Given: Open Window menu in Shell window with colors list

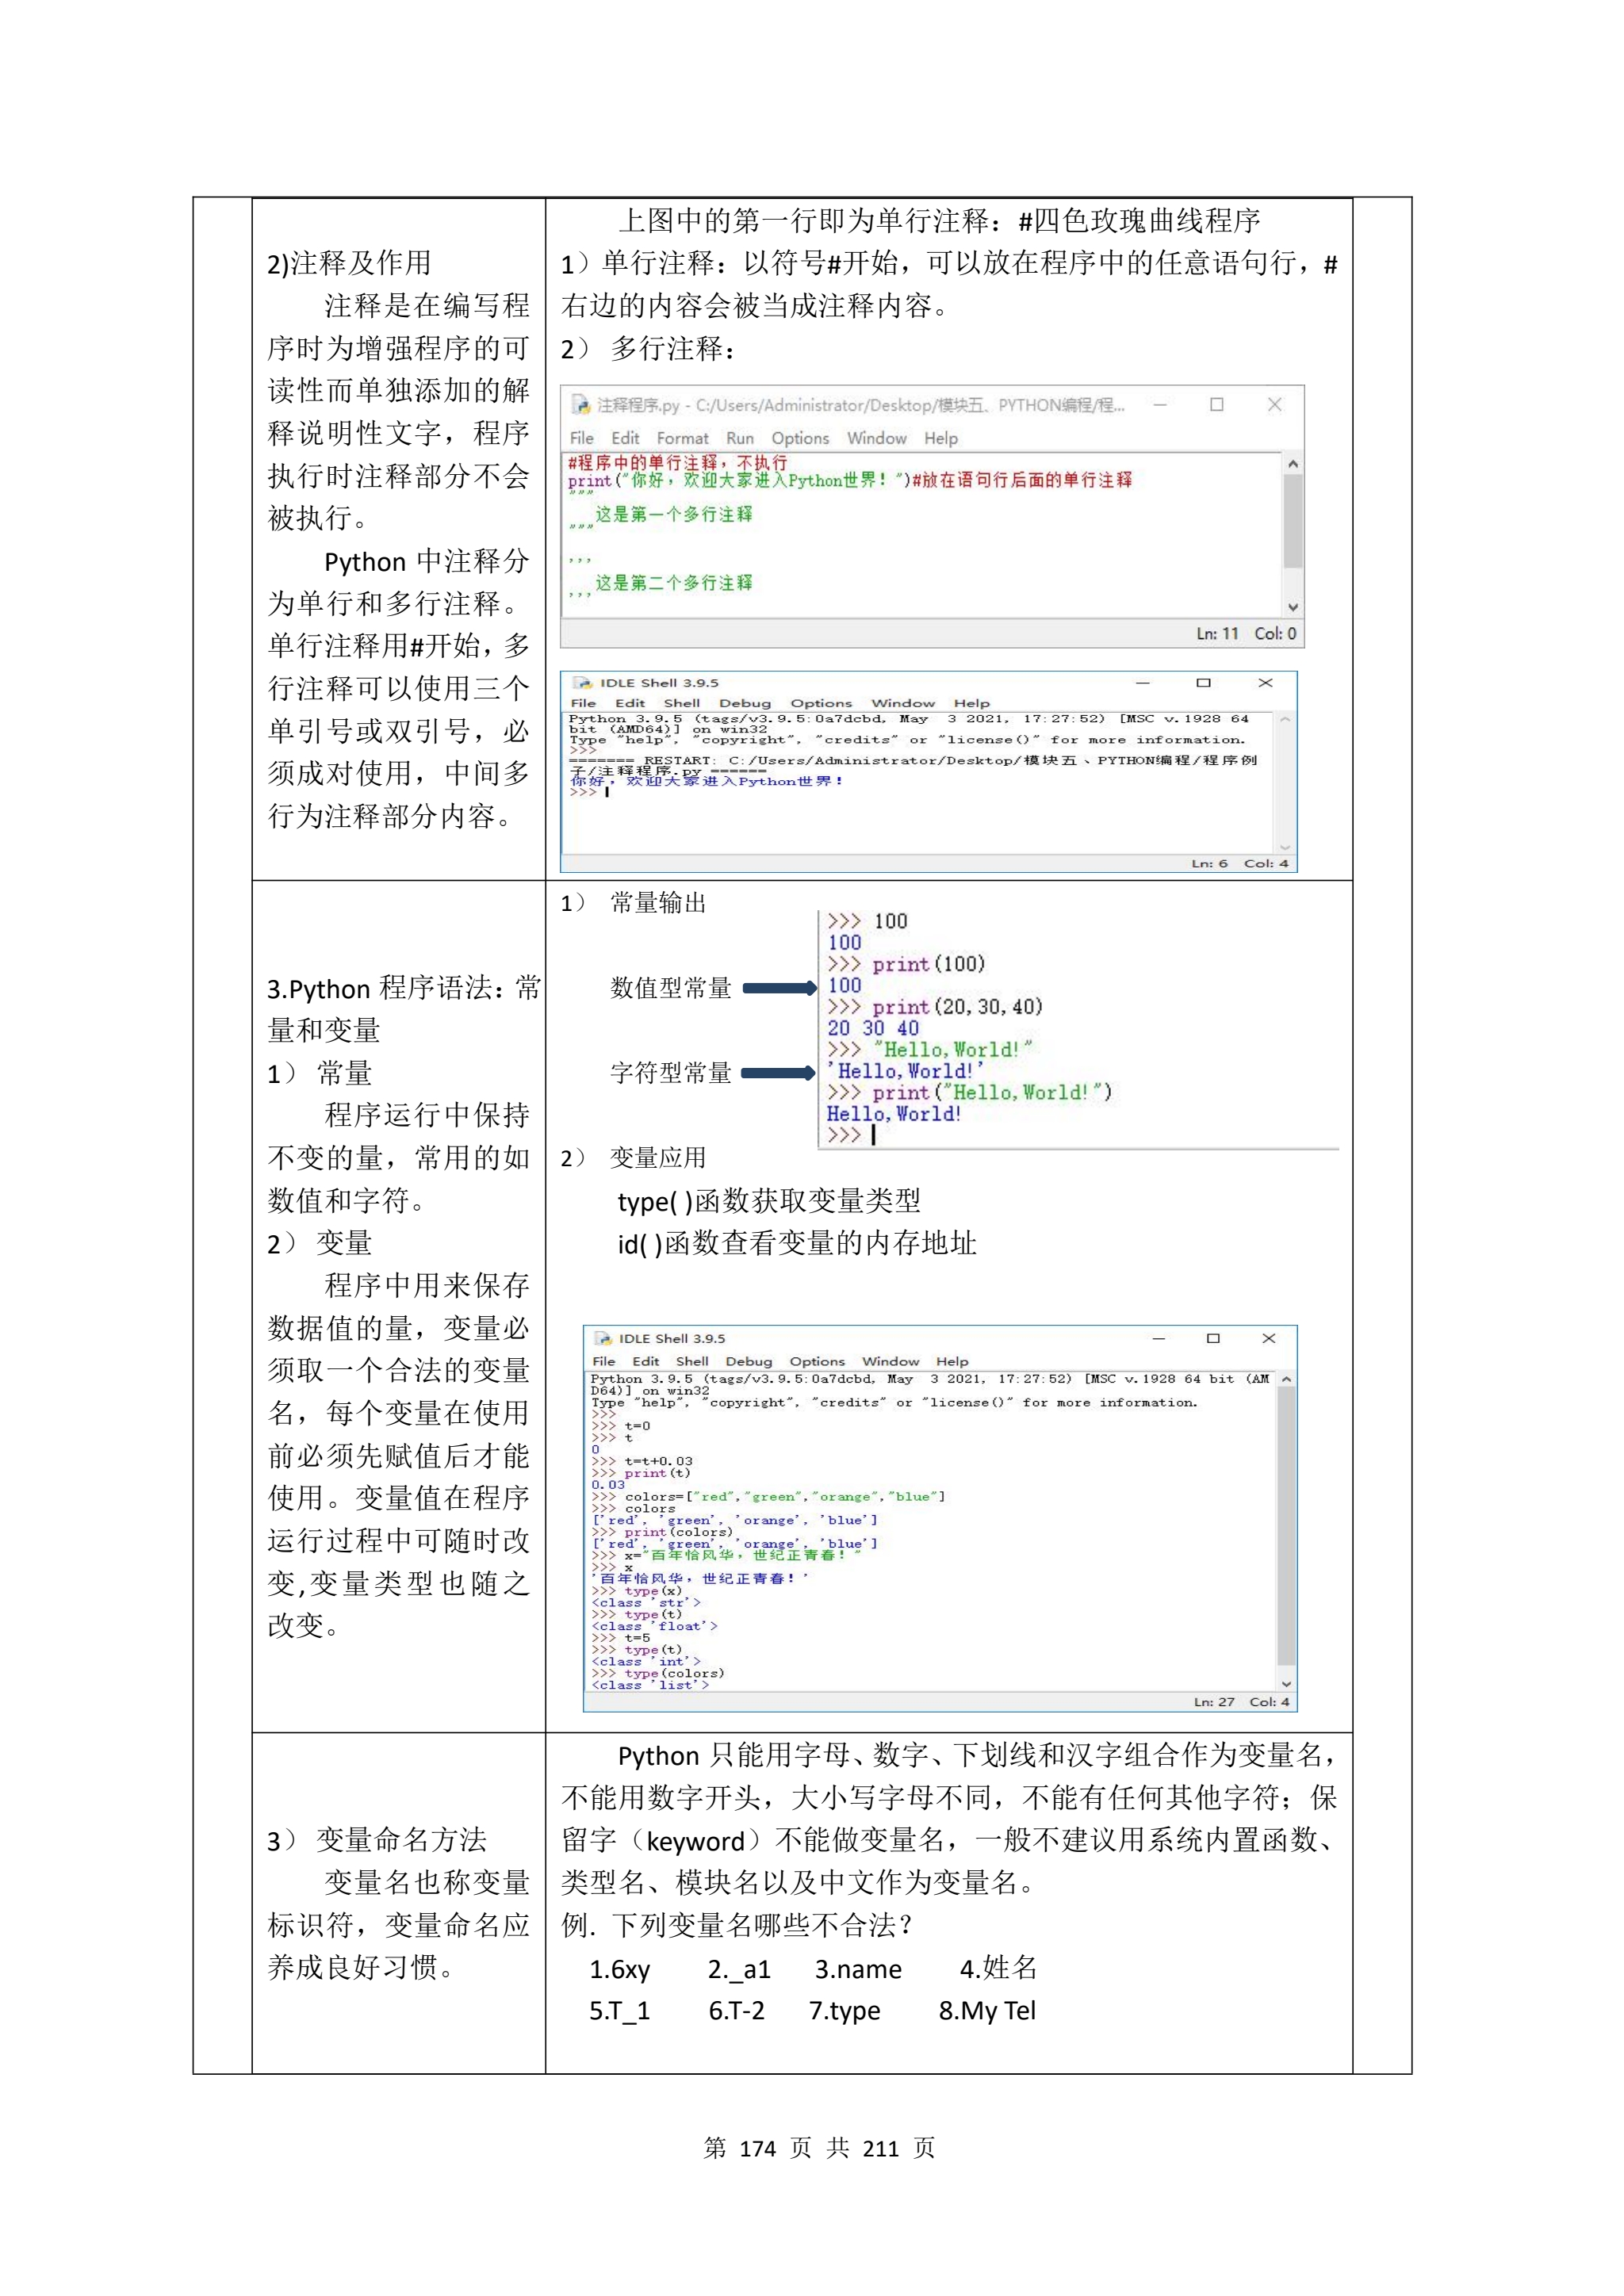Looking at the screenshot, I should point(891,1361).
